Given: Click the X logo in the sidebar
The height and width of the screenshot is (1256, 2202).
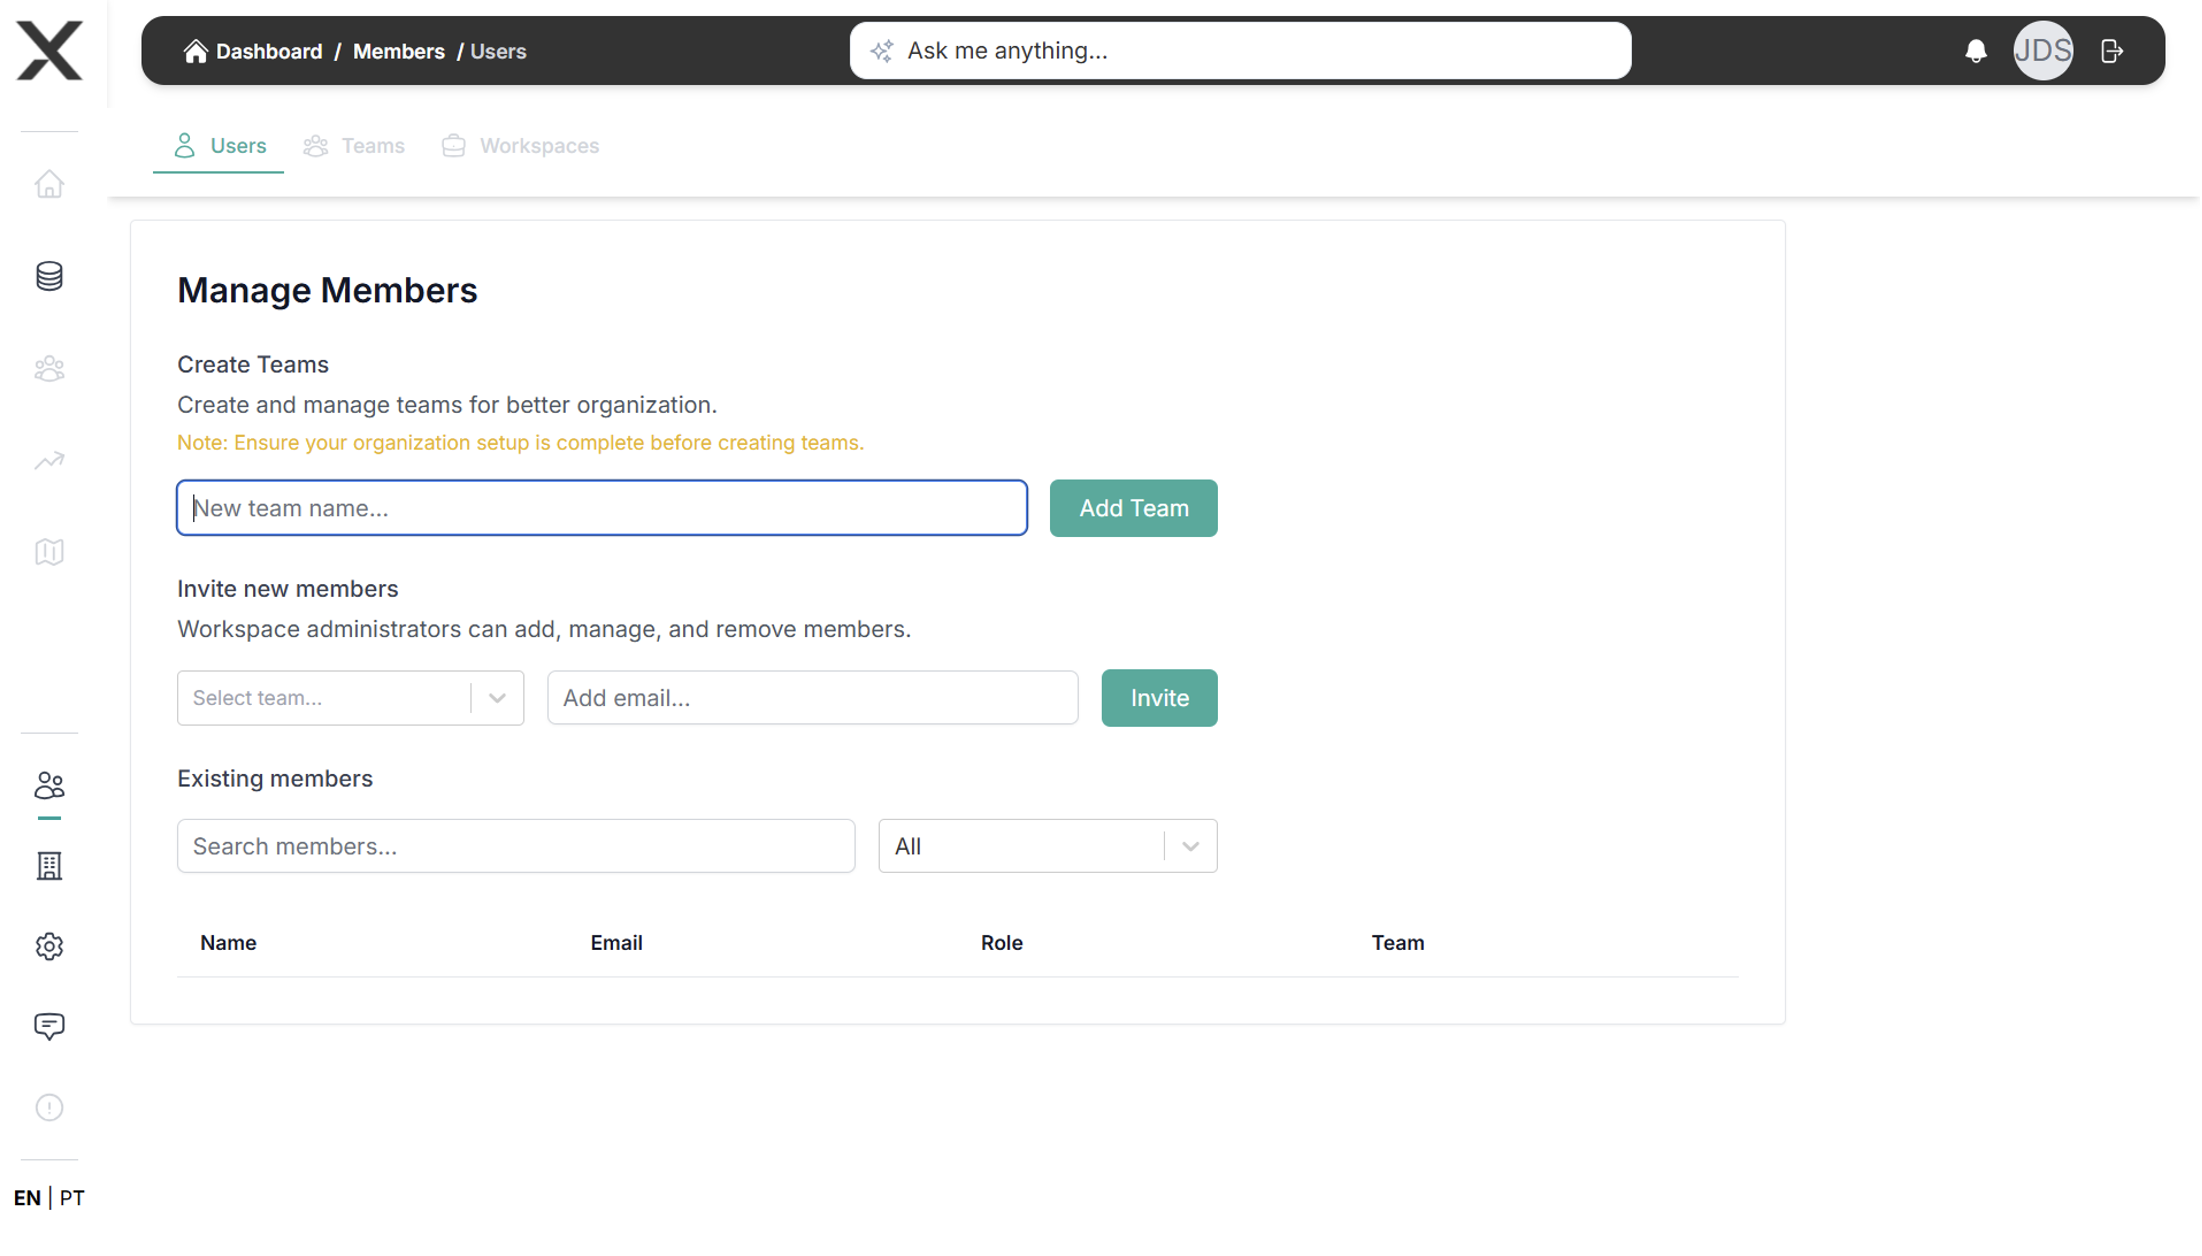Looking at the screenshot, I should coord(49,50).
